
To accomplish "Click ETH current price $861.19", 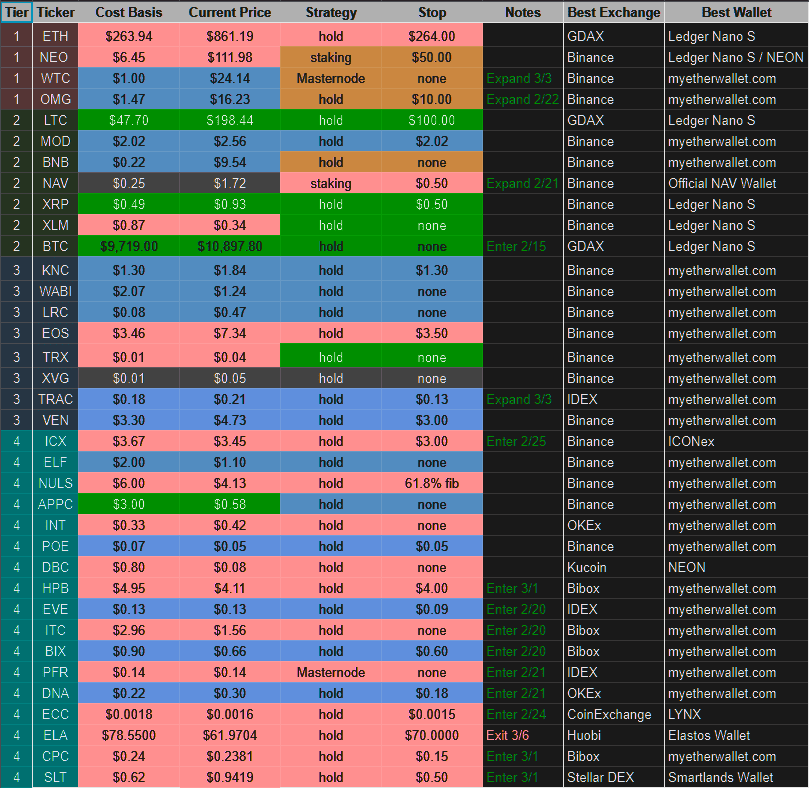I will pos(230,37).
